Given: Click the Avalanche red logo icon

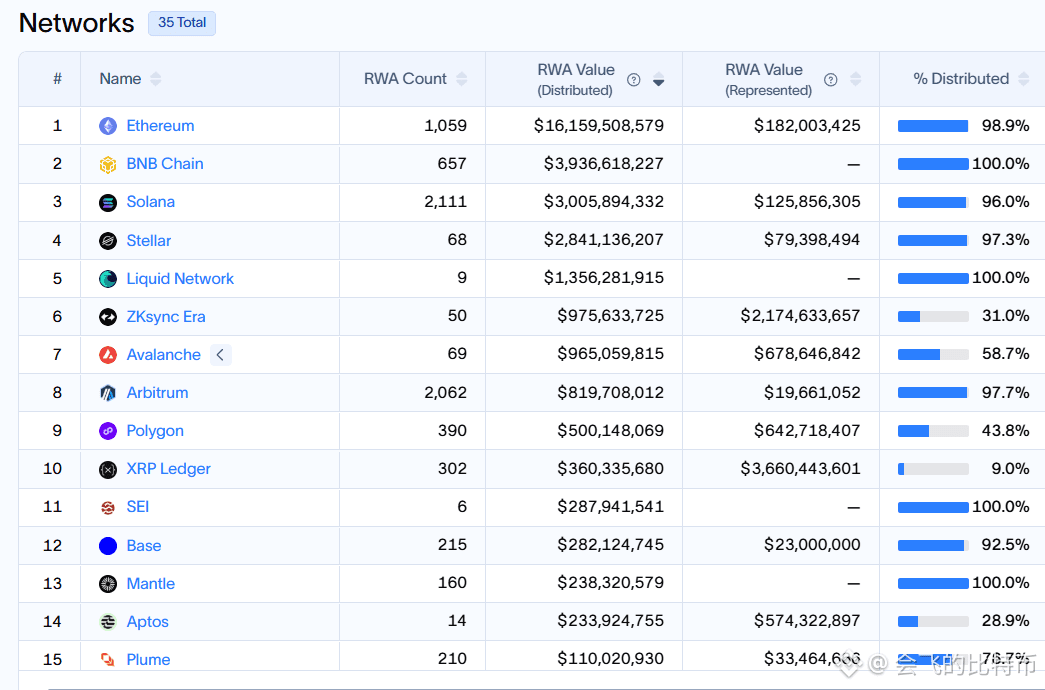Looking at the screenshot, I should point(108,355).
